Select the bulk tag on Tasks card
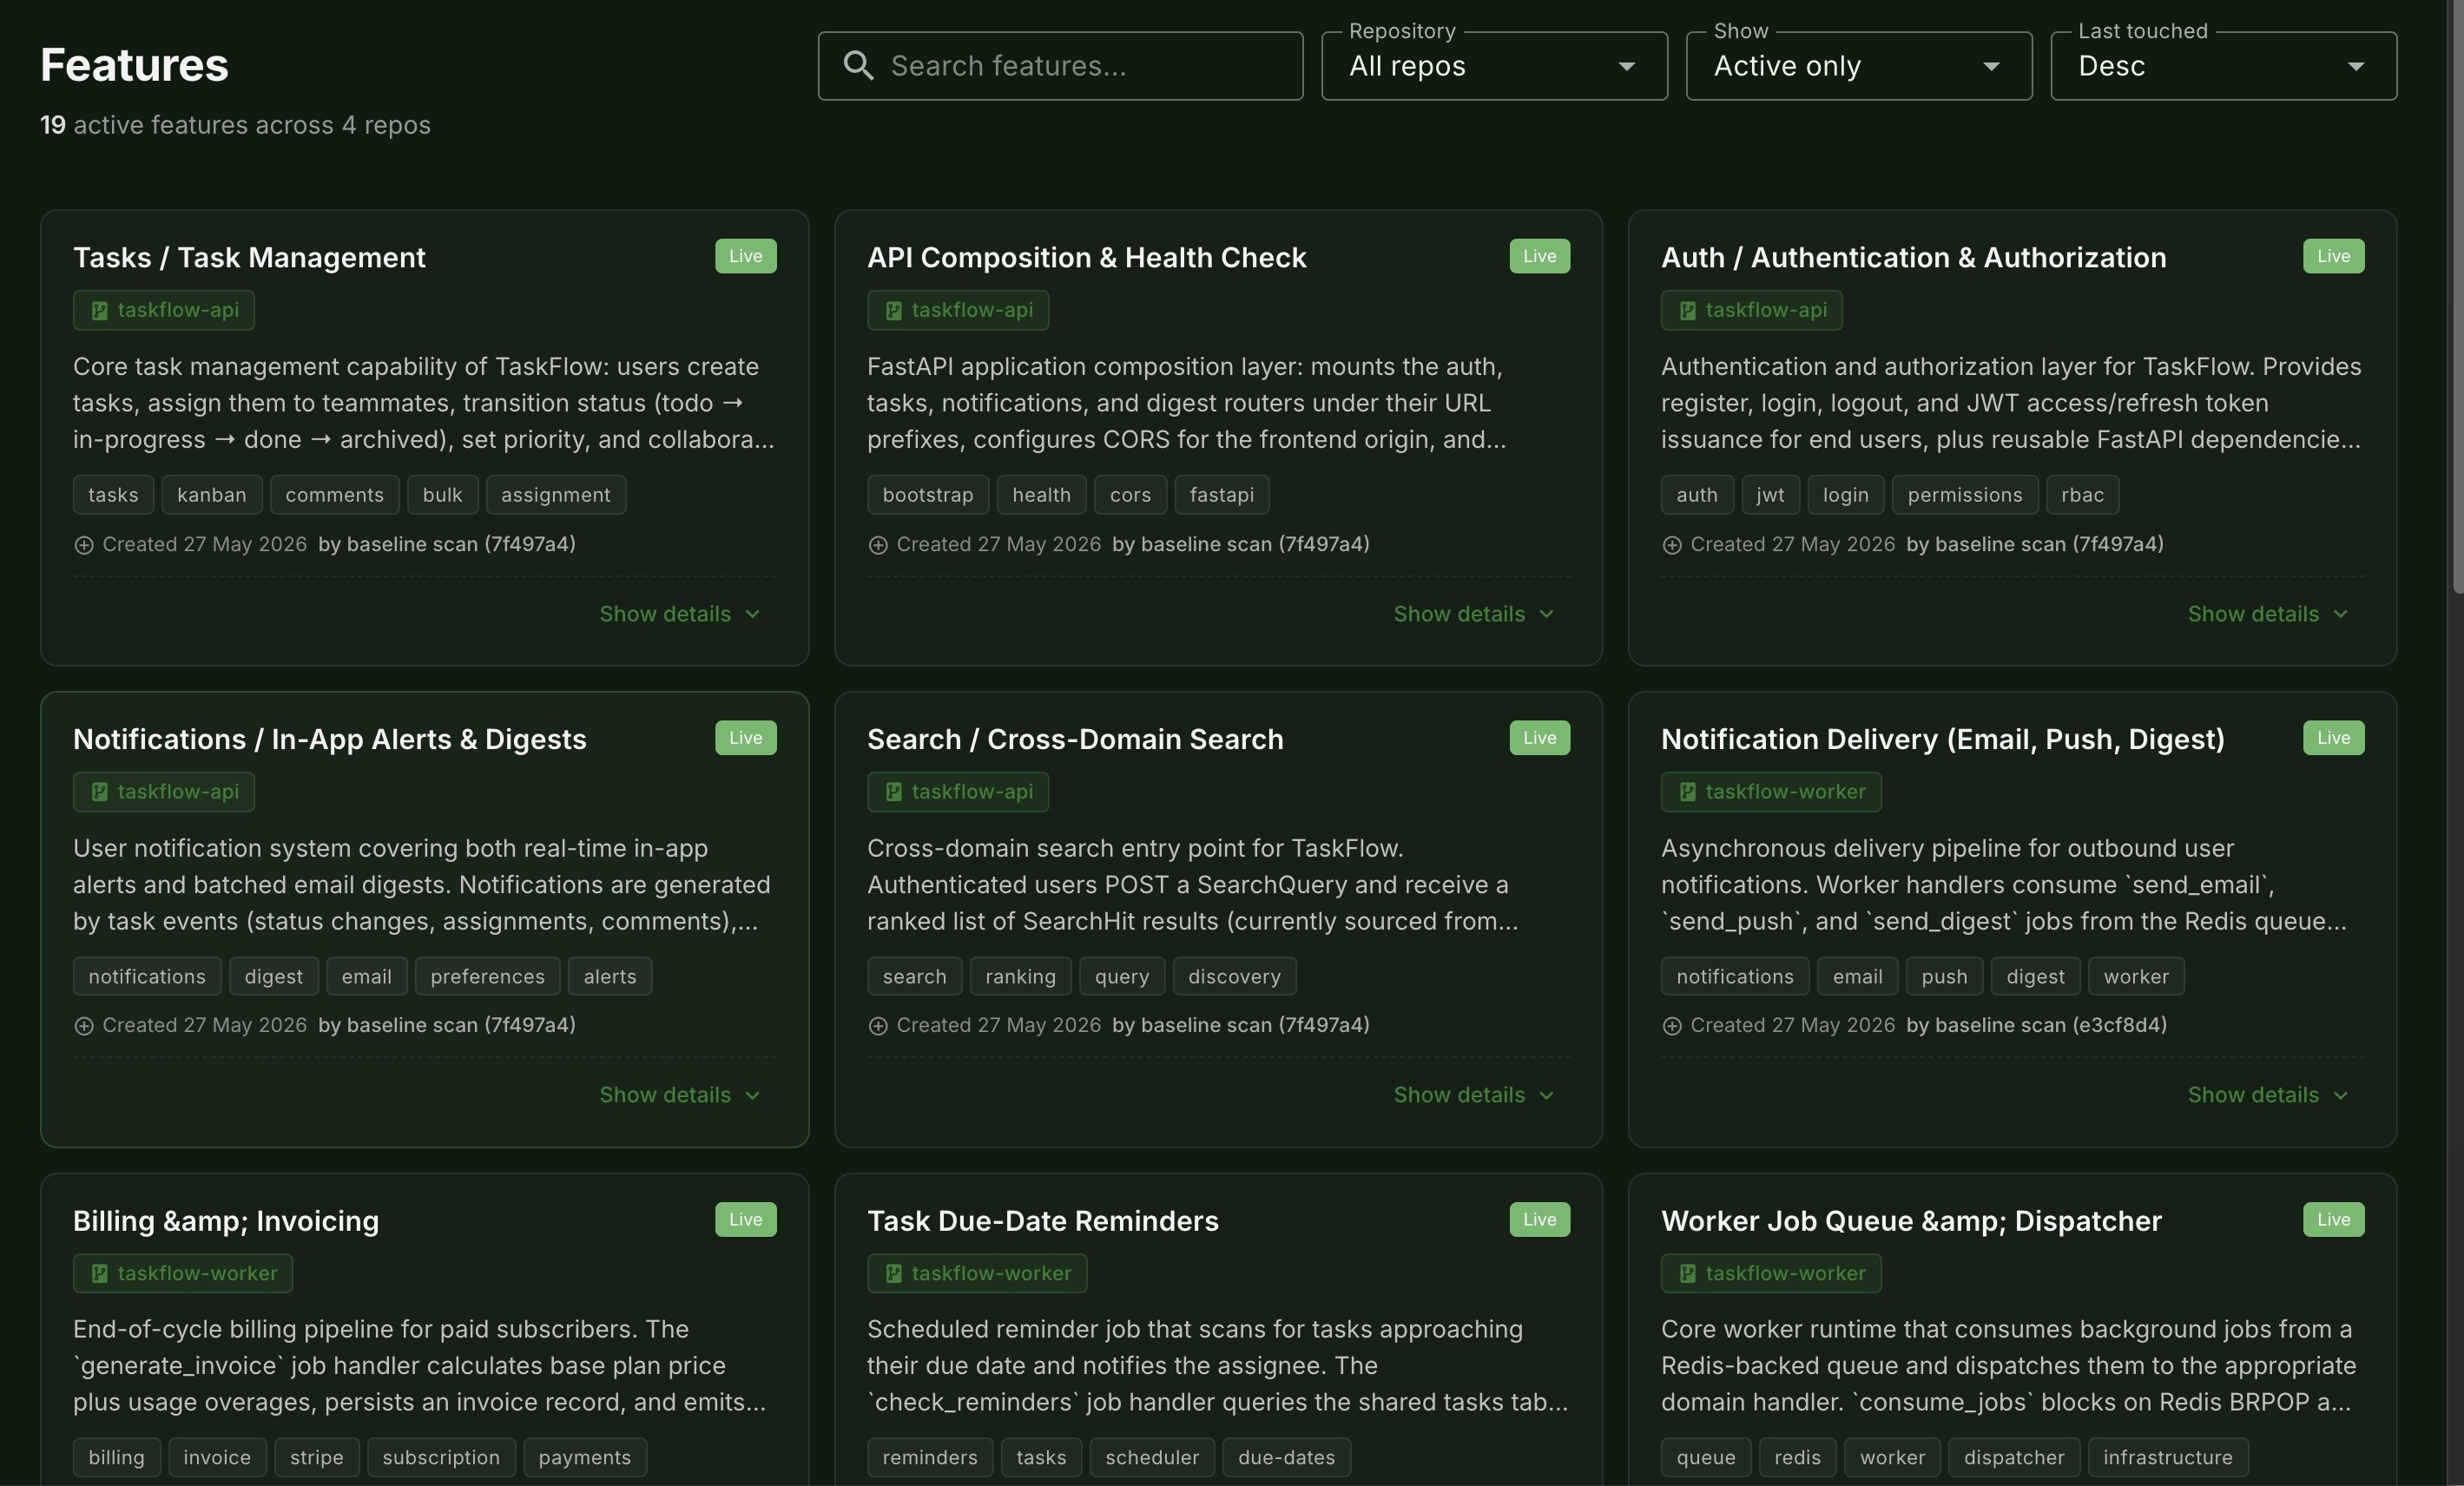 (442, 495)
